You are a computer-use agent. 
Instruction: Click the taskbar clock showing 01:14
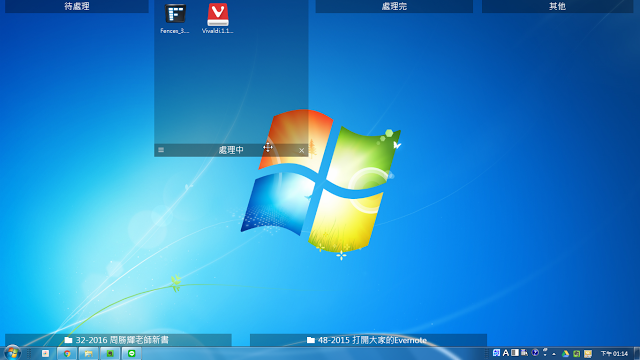click(x=614, y=353)
